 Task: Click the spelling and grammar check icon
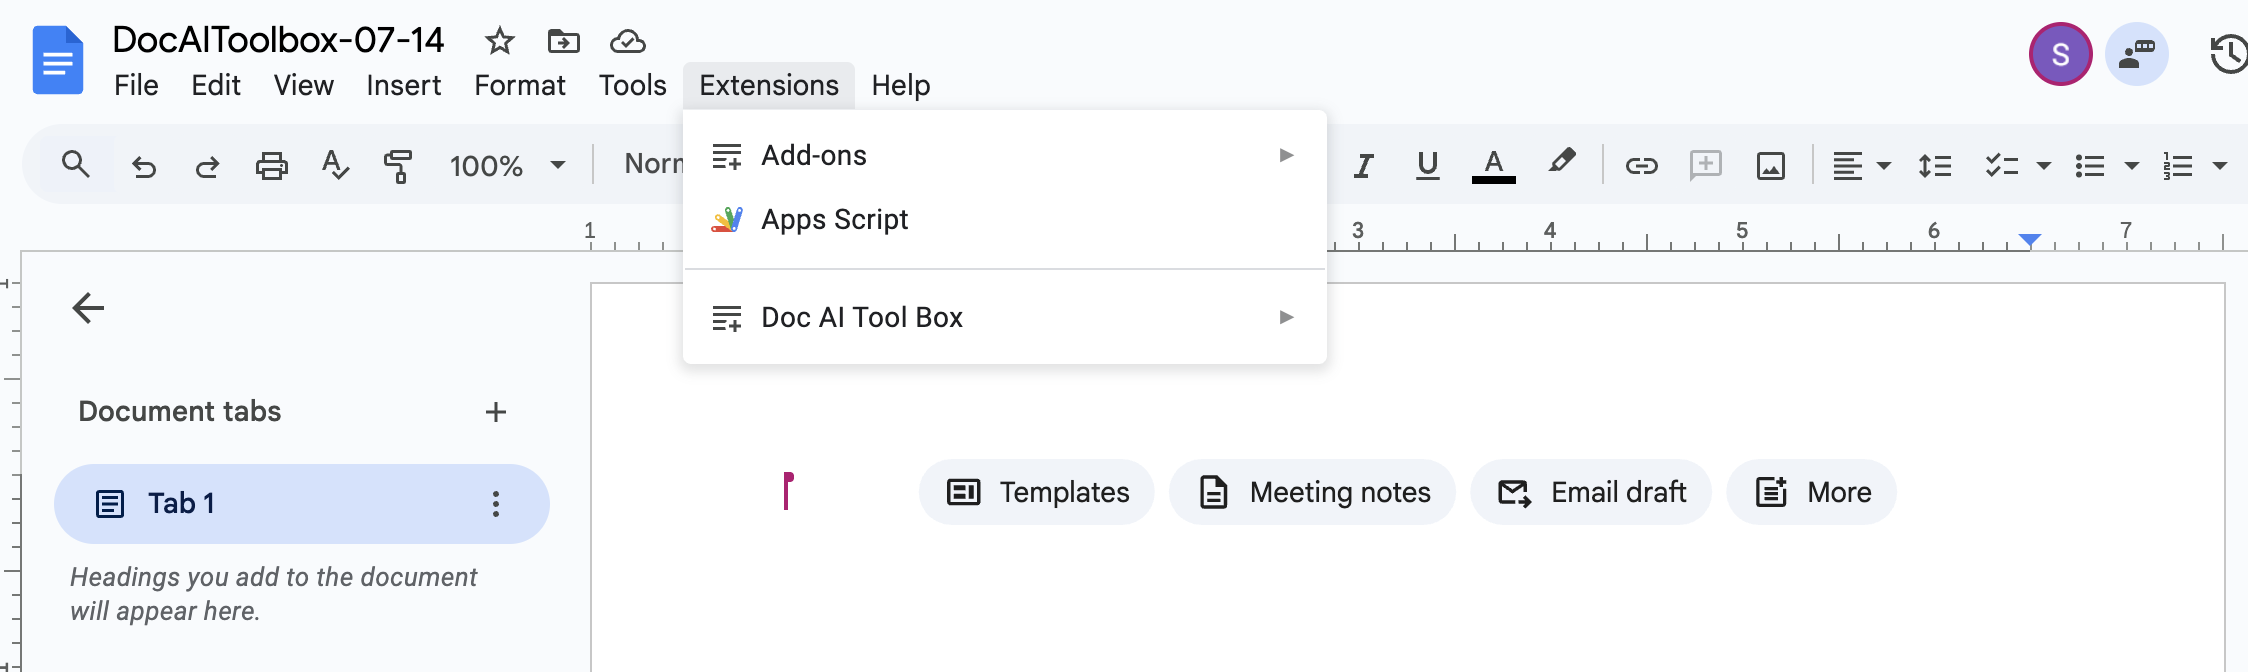(x=335, y=165)
